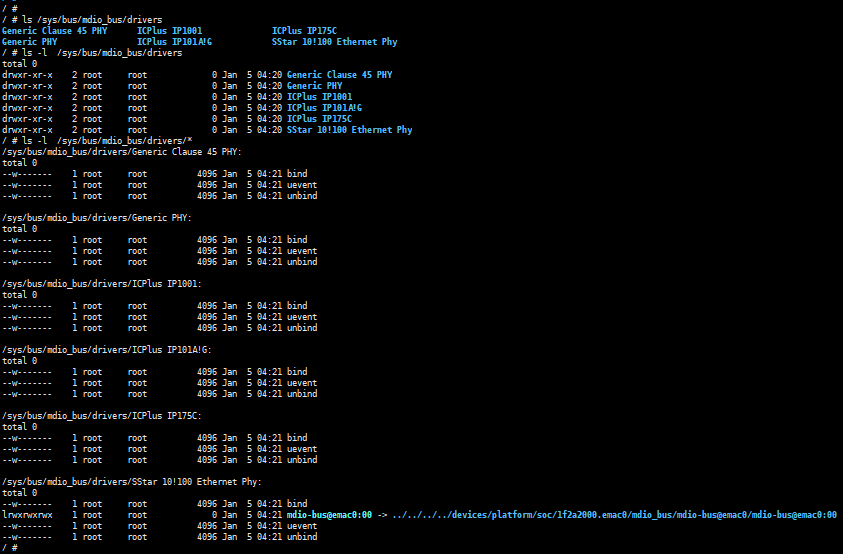The image size is (843, 554).
Task: Click the uevent file under the Generic PHY section
Action: coord(302,251)
